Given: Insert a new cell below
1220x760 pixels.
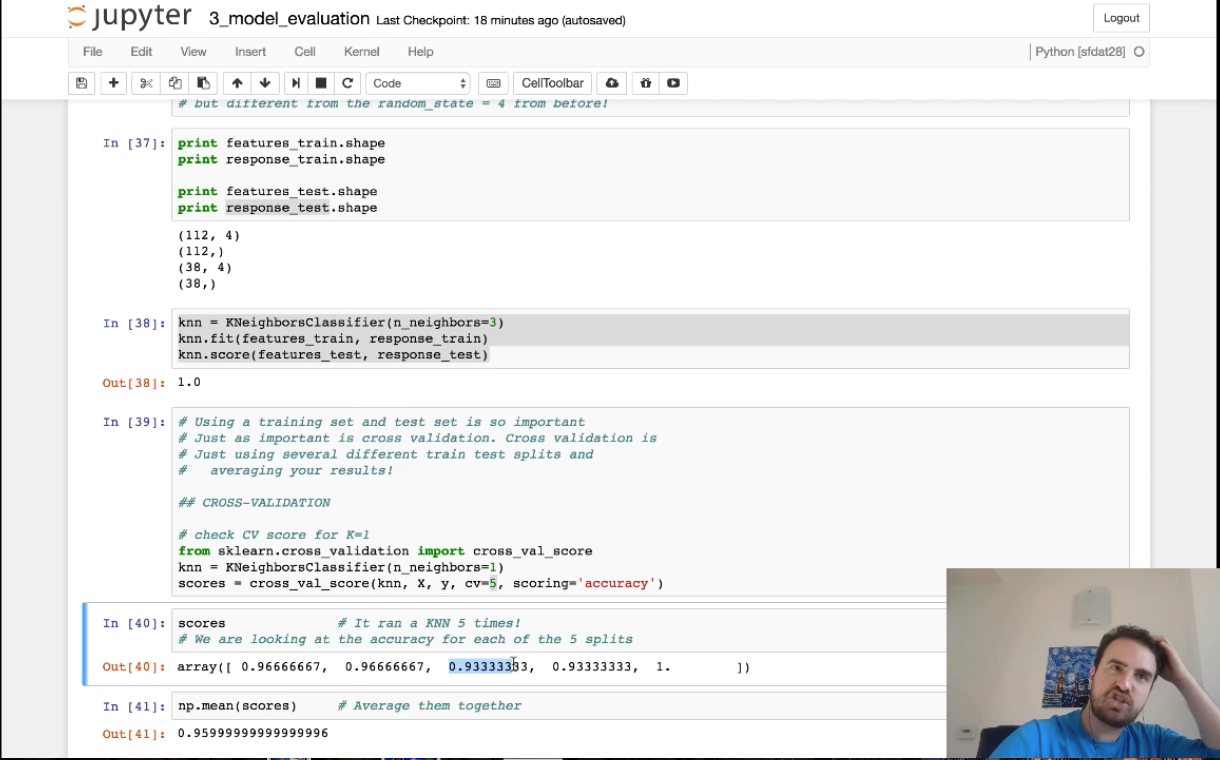Looking at the screenshot, I should (x=111, y=83).
